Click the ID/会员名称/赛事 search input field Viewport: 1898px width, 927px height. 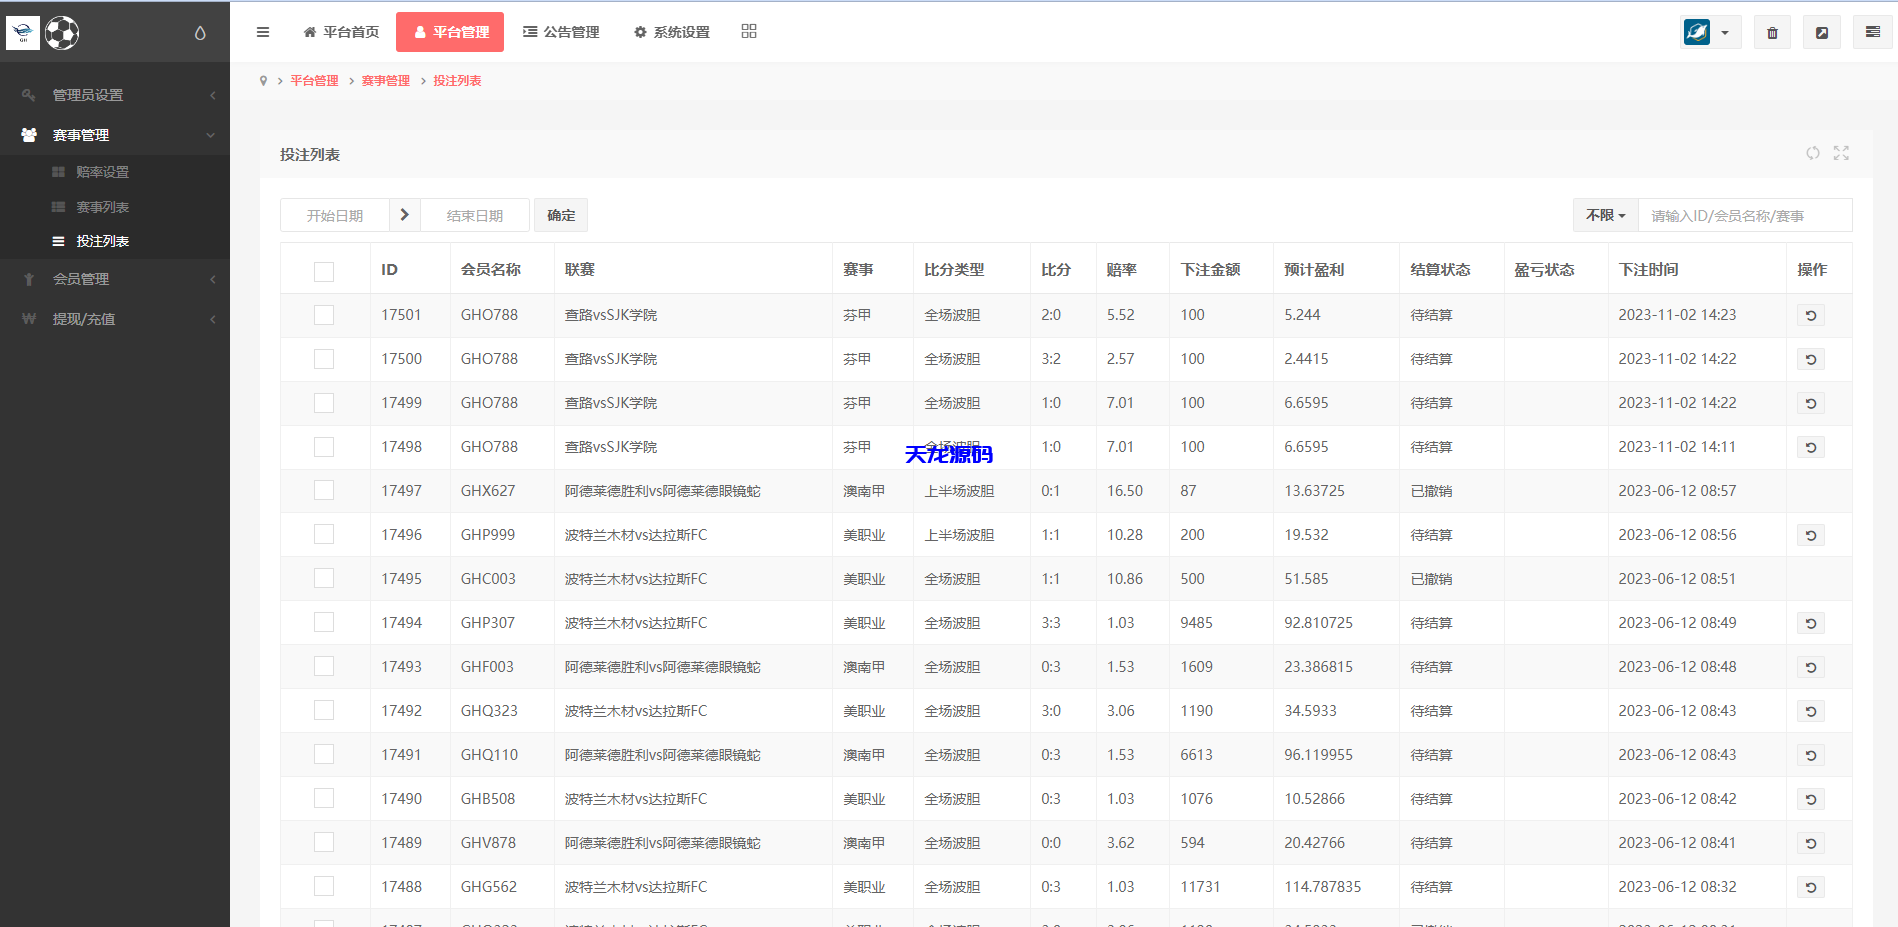(x=1745, y=214)
